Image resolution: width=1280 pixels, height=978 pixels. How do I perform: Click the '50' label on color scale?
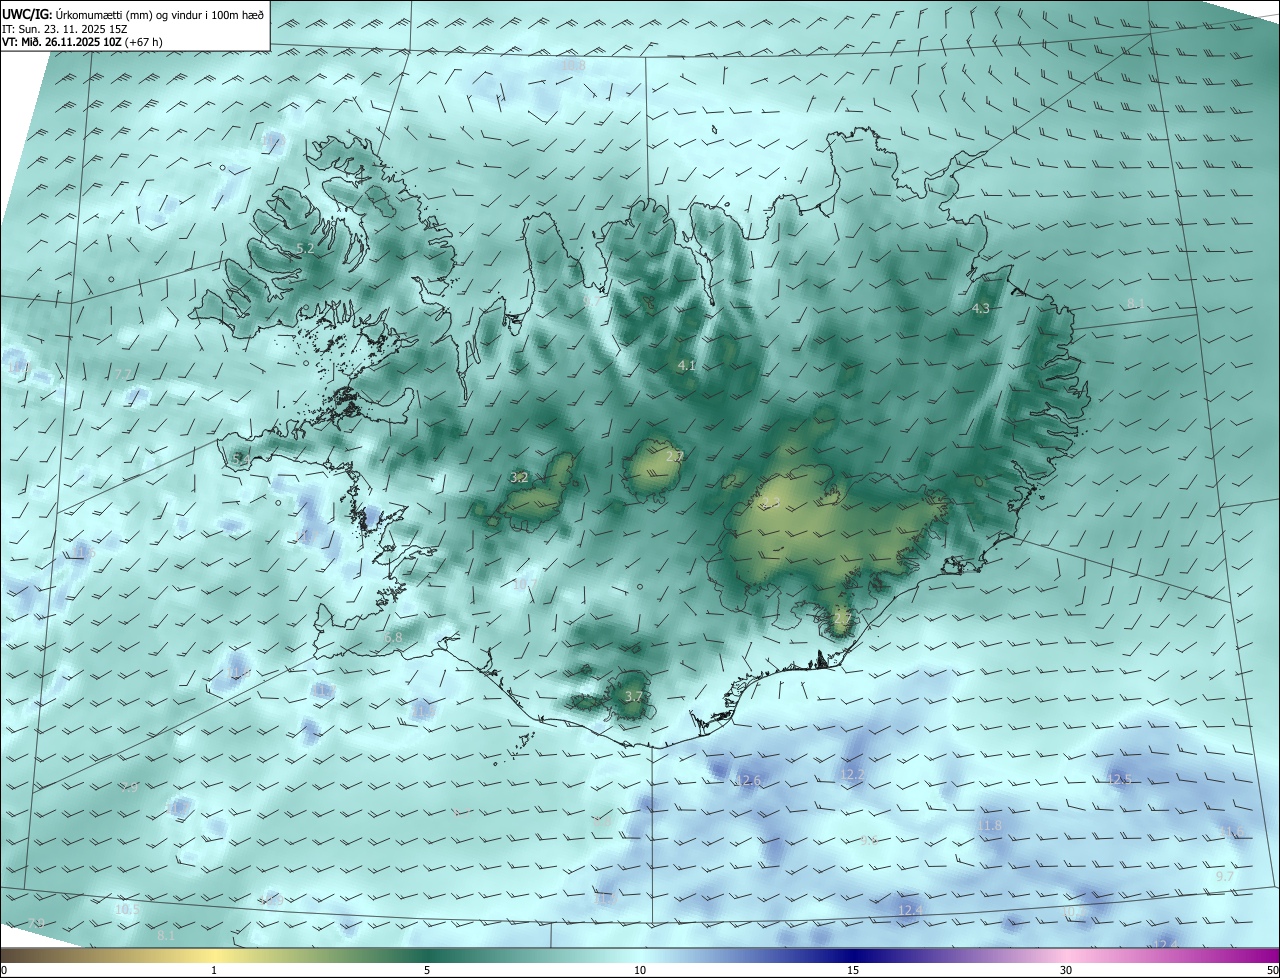1272,970
